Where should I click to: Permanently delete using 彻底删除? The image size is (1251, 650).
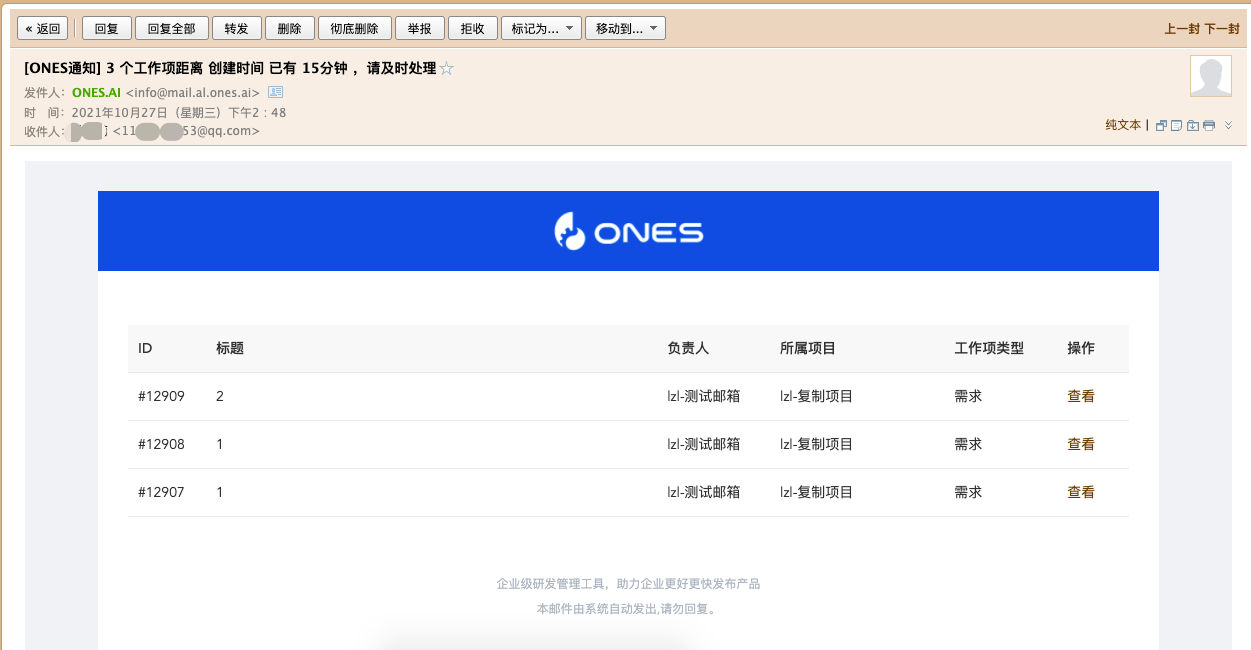(x=355, y=29)
